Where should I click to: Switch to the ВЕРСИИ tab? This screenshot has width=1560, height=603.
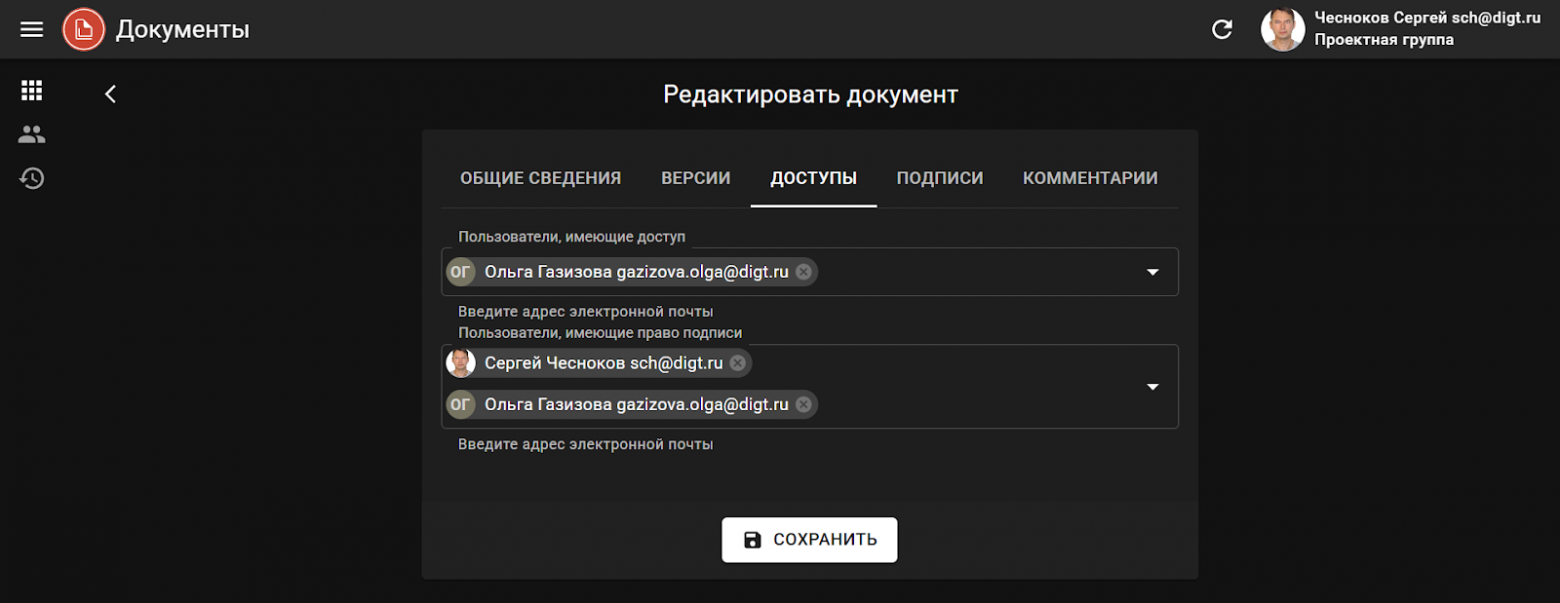coord(695,177)
